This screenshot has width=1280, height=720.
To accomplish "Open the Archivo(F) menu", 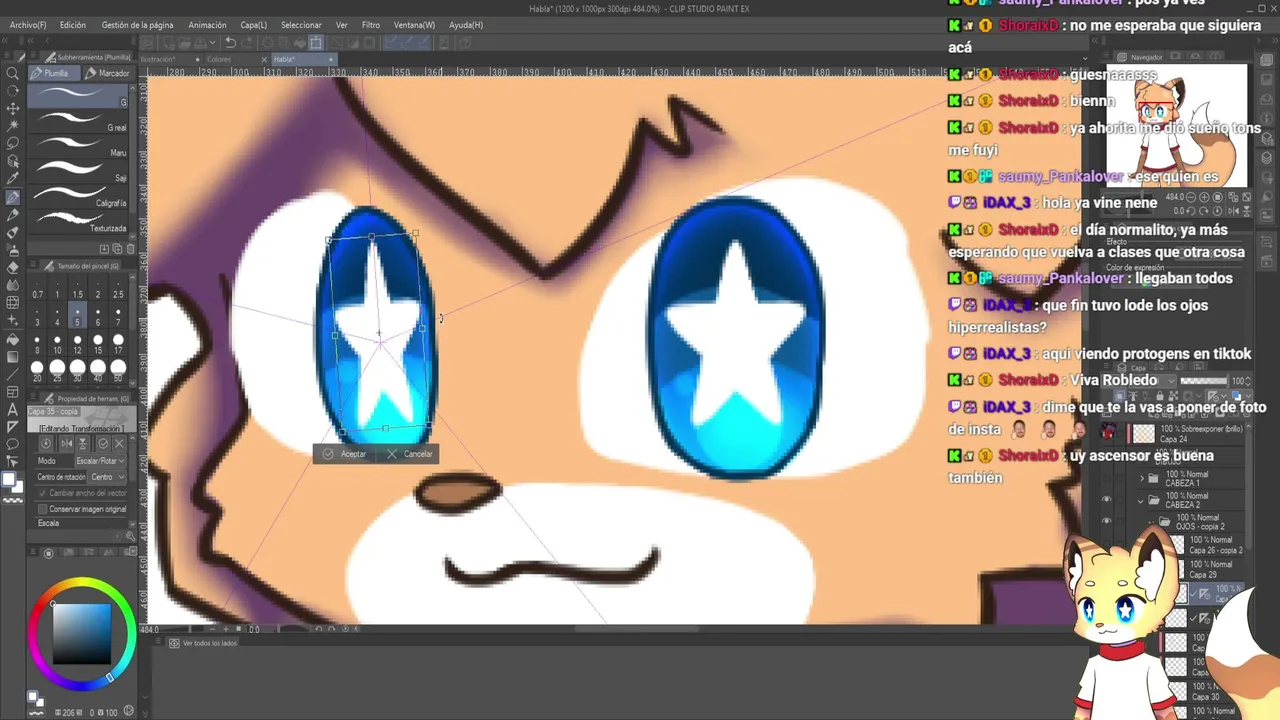I will pos(28,25).
